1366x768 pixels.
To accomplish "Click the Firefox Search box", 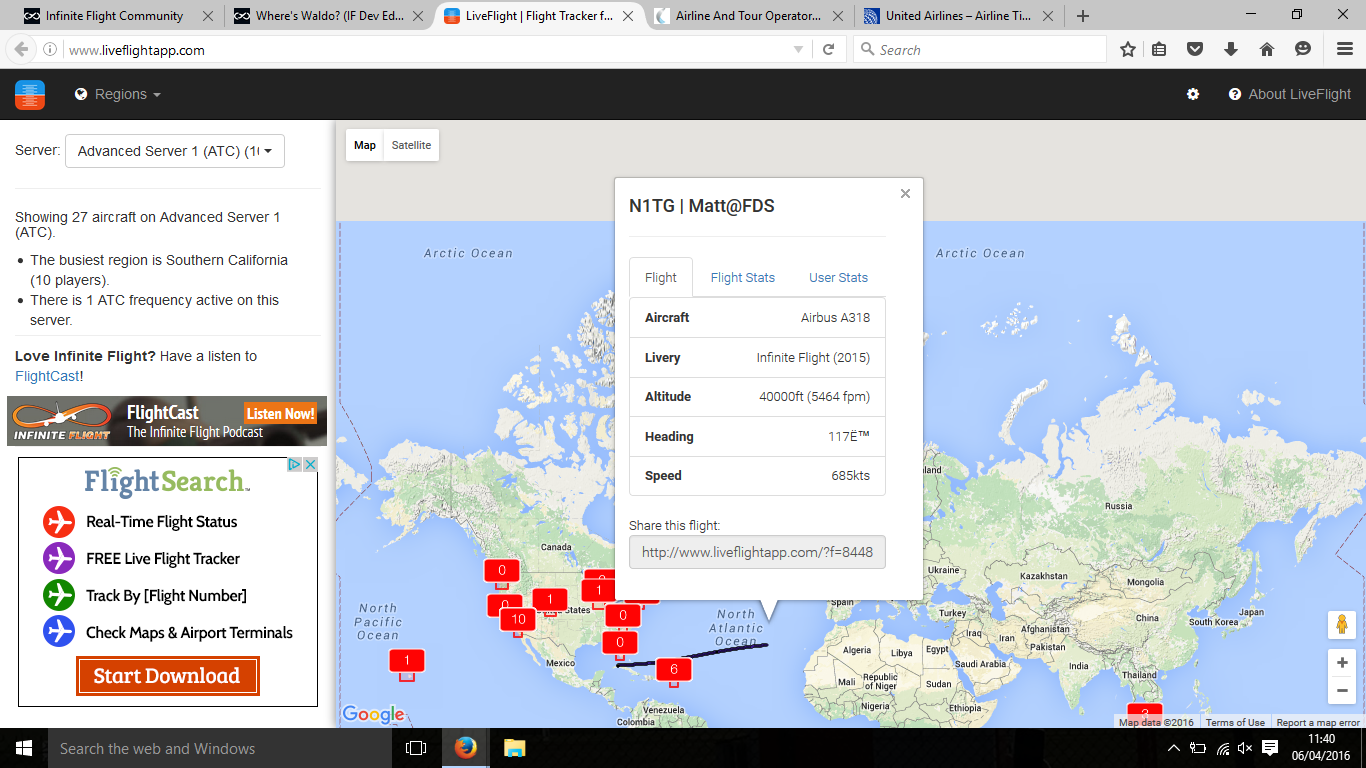I will tap(980, 50).
